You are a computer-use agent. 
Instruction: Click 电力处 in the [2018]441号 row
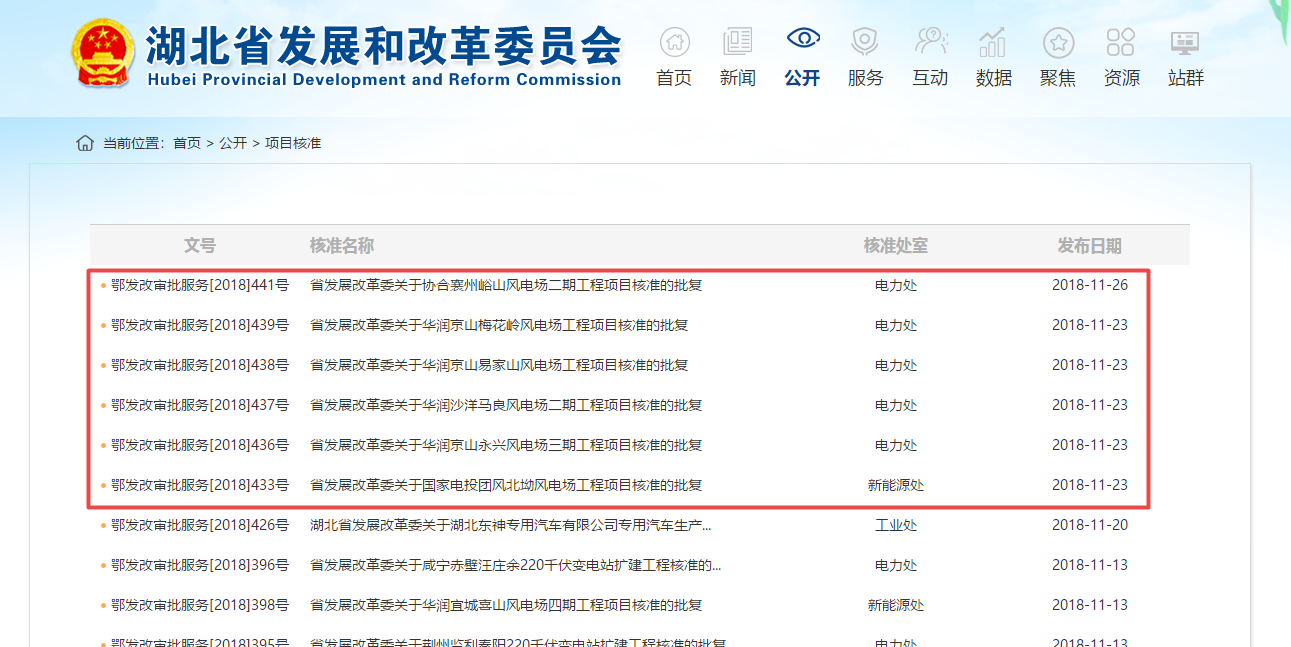pyautogui.click(x=896, y=285)
